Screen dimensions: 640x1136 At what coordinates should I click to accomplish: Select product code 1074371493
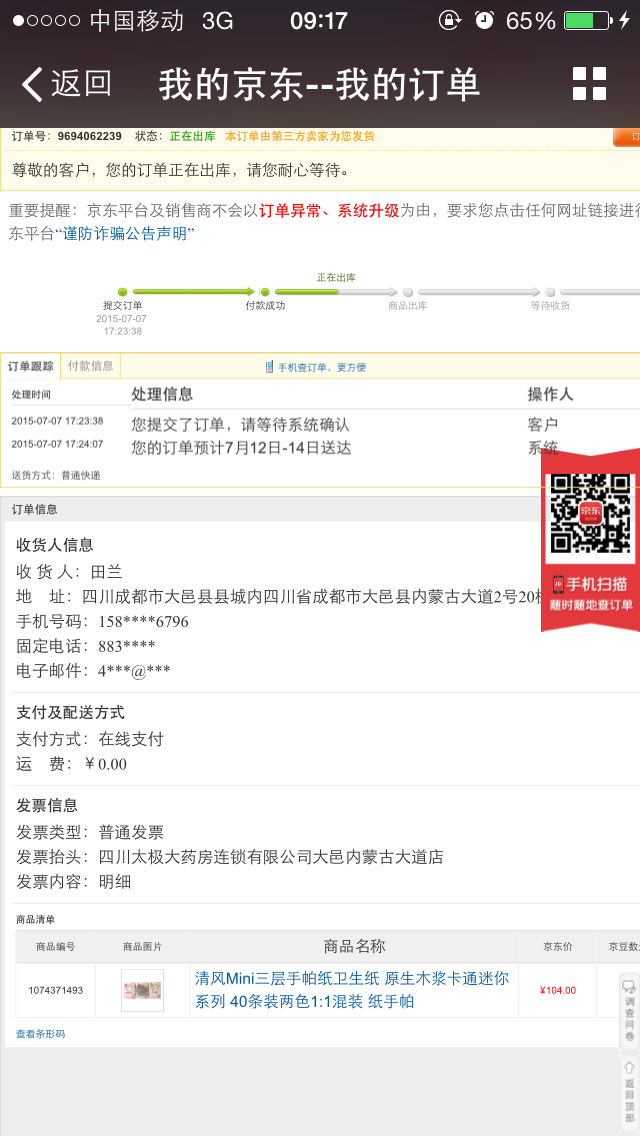56,990
